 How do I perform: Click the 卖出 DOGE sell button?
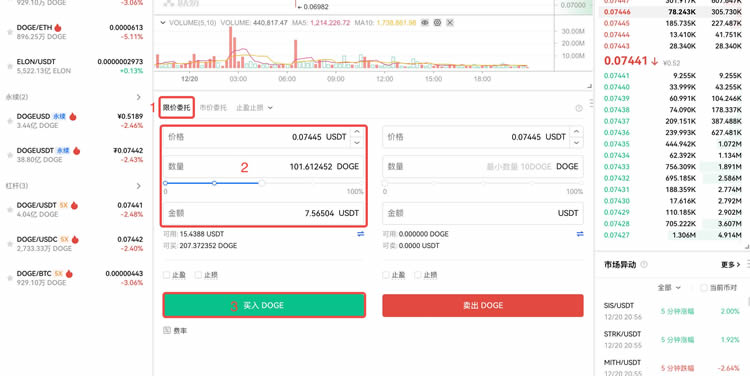483,305
